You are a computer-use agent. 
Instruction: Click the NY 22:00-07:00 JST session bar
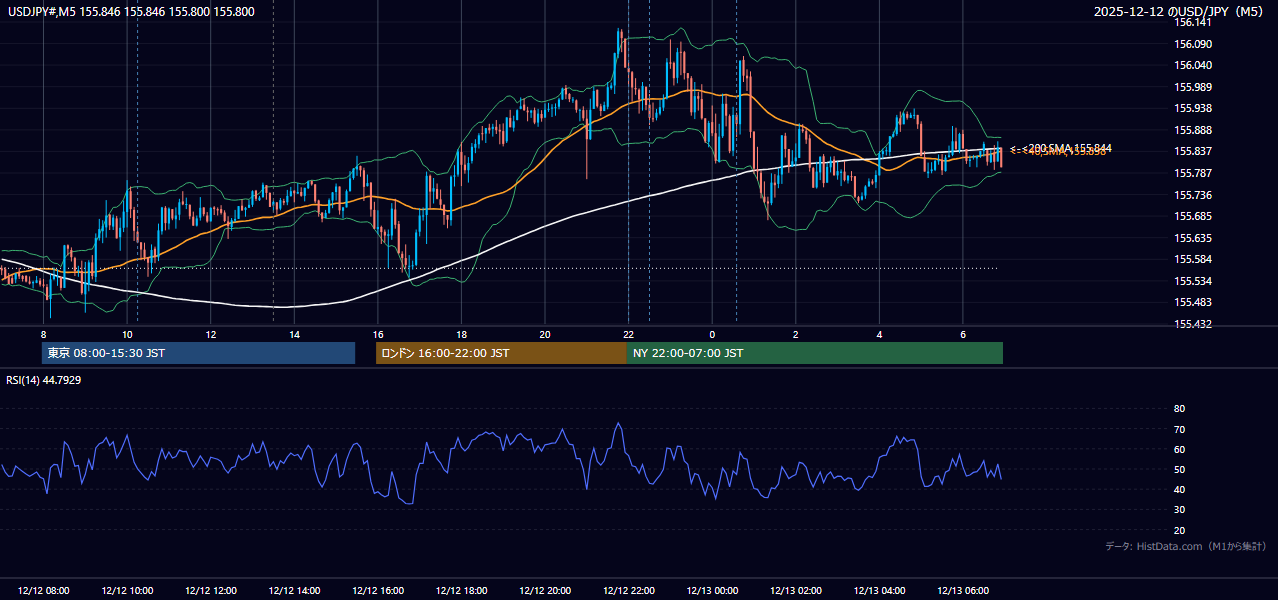[815, 353]
